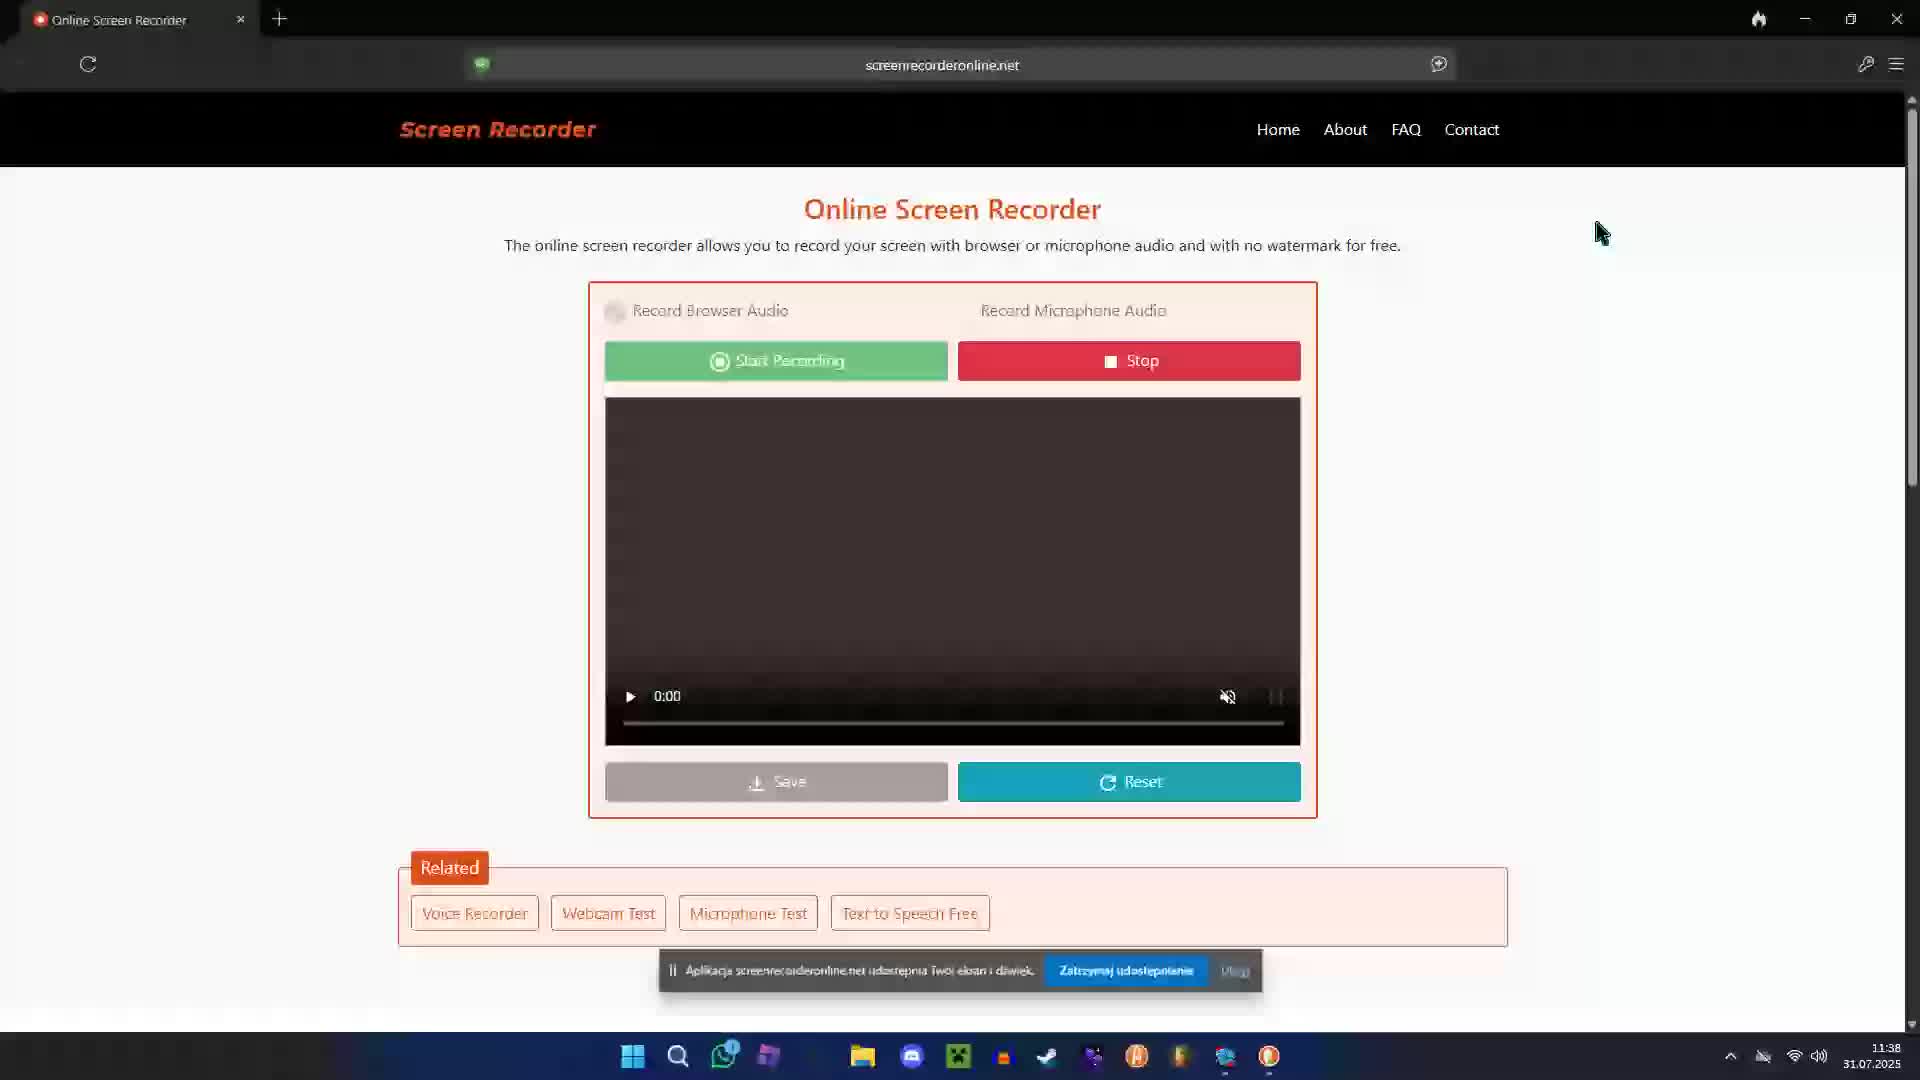Play the recorded video preview
The image size is (1920, 1080).
pyautogui.click(x=630, y=696)
